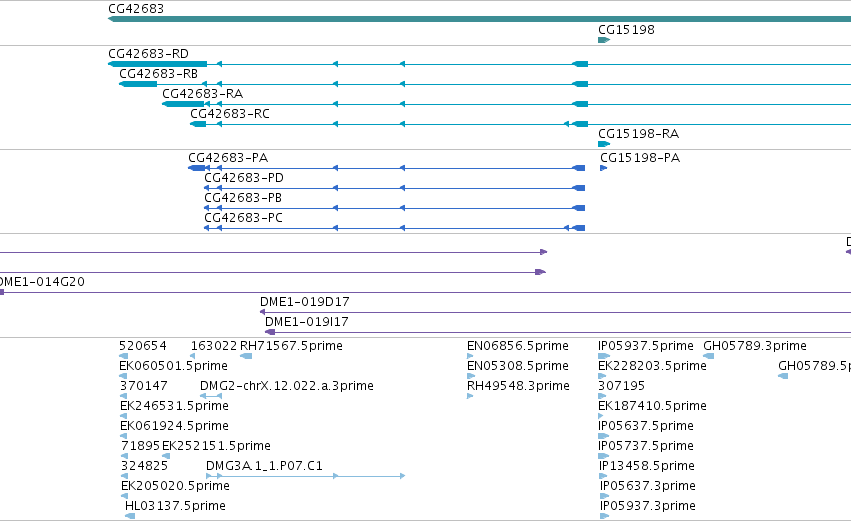The image size is (851, 521).
Task: Select EST EK060501.5prime
Action: (x=173, y=366)
